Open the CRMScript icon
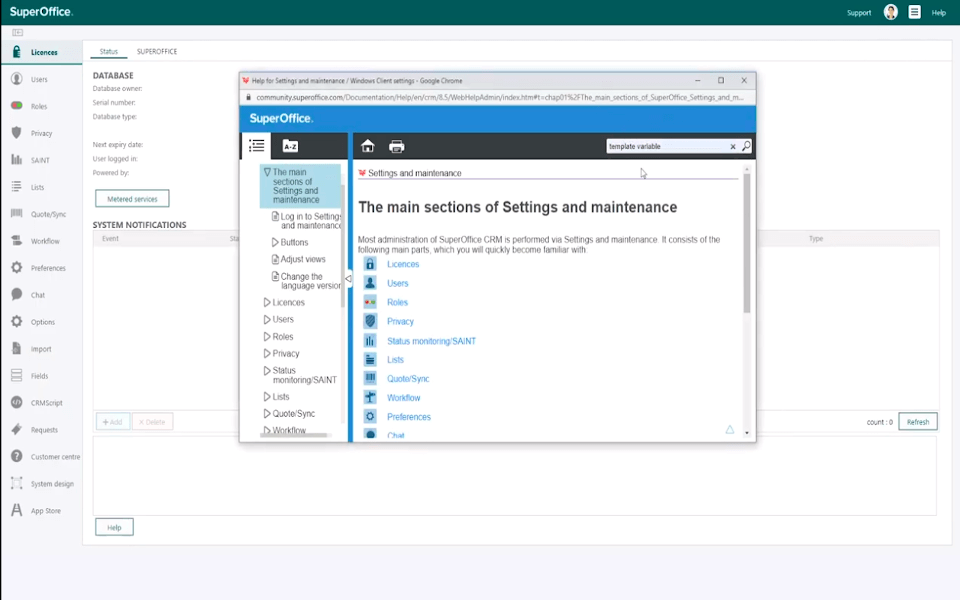 point(17,402)
